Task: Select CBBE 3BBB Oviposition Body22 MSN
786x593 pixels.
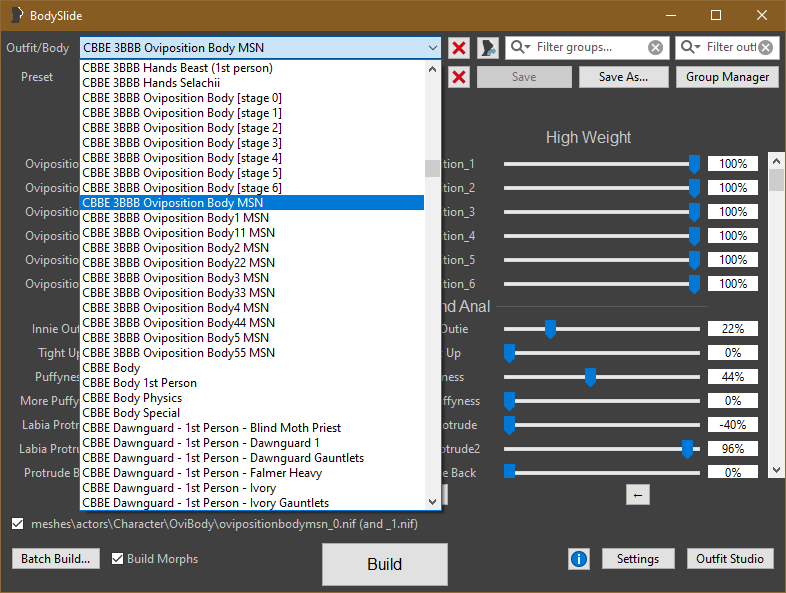Action: (252, 263)
